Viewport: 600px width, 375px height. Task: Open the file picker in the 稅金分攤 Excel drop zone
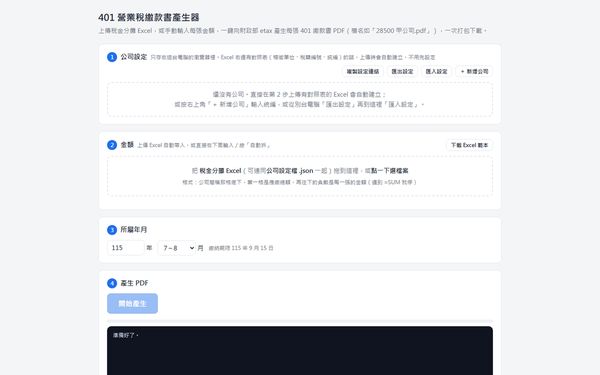coord(300,176)
